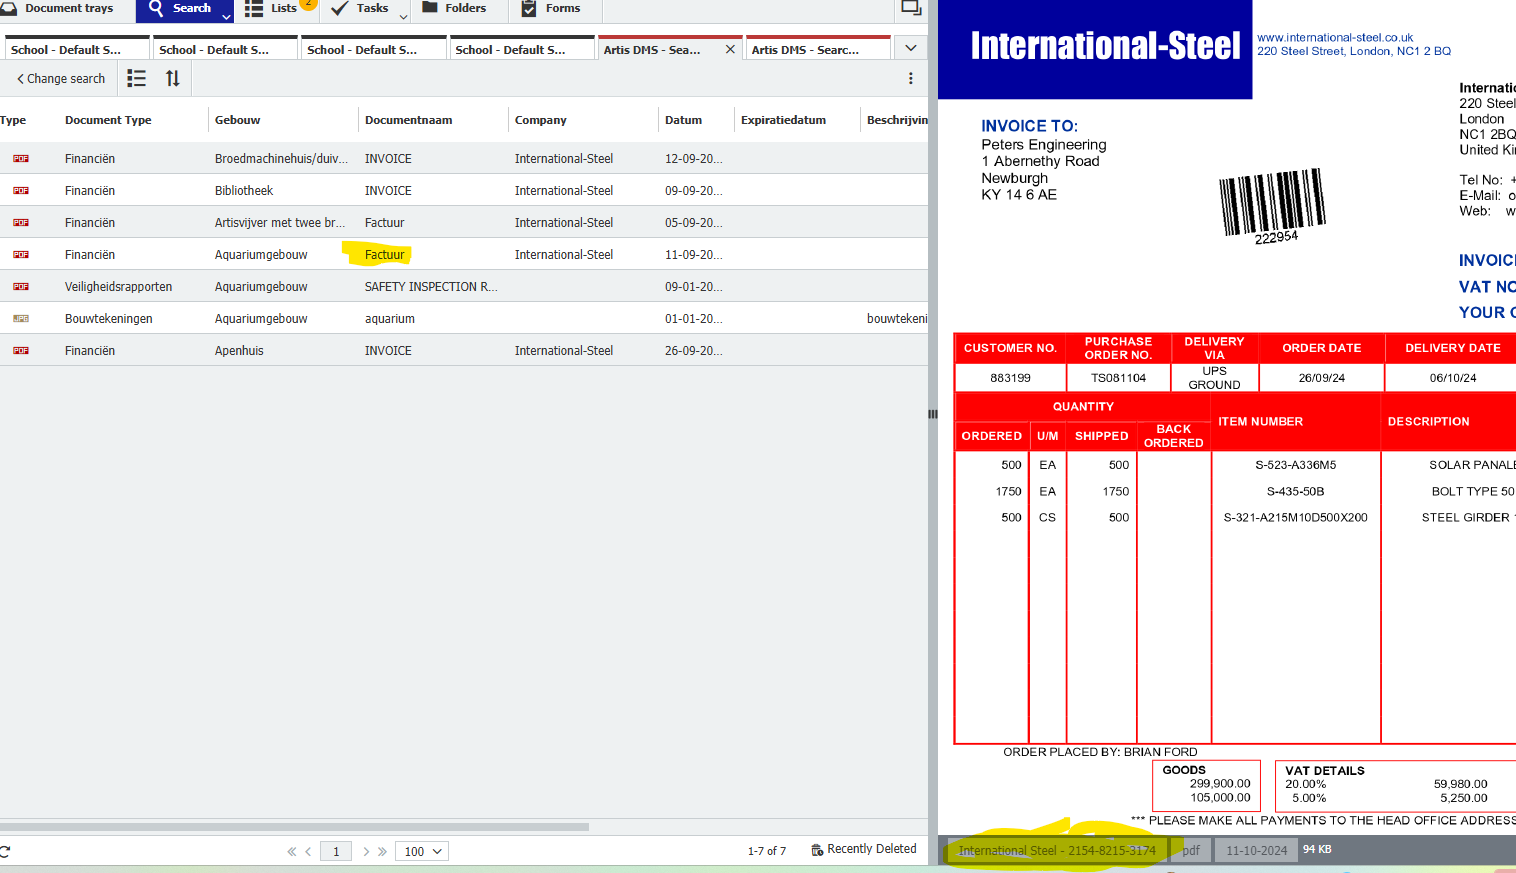The image size is (1516, 873).
Task: Open the page size 100 dropdown
Action: pos(422,852)
